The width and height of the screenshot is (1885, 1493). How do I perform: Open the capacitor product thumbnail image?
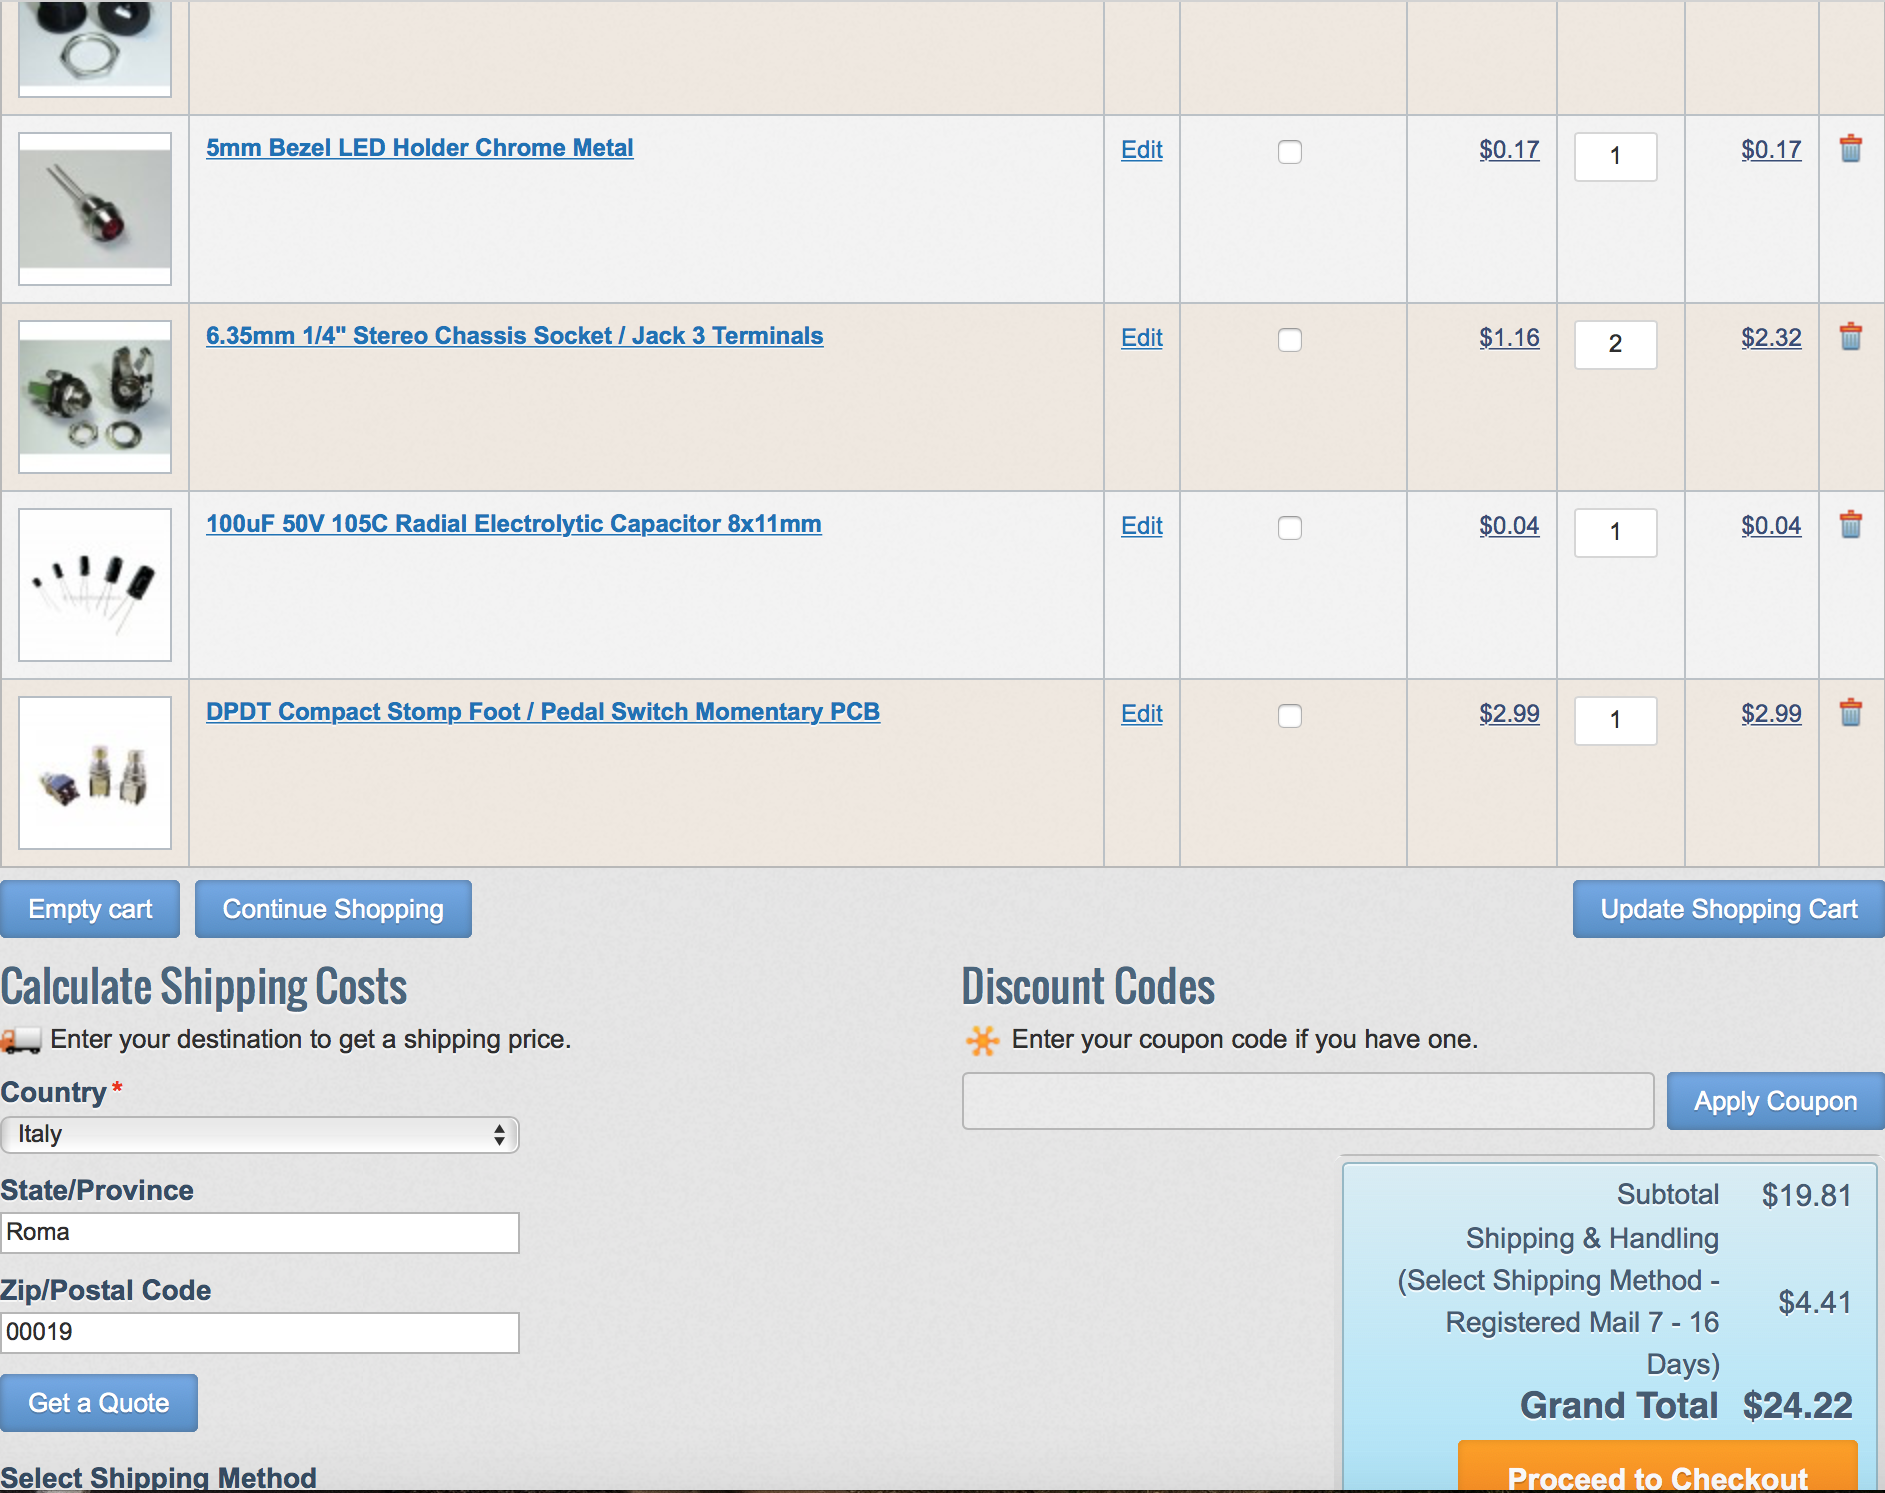[x=95, y=585]
